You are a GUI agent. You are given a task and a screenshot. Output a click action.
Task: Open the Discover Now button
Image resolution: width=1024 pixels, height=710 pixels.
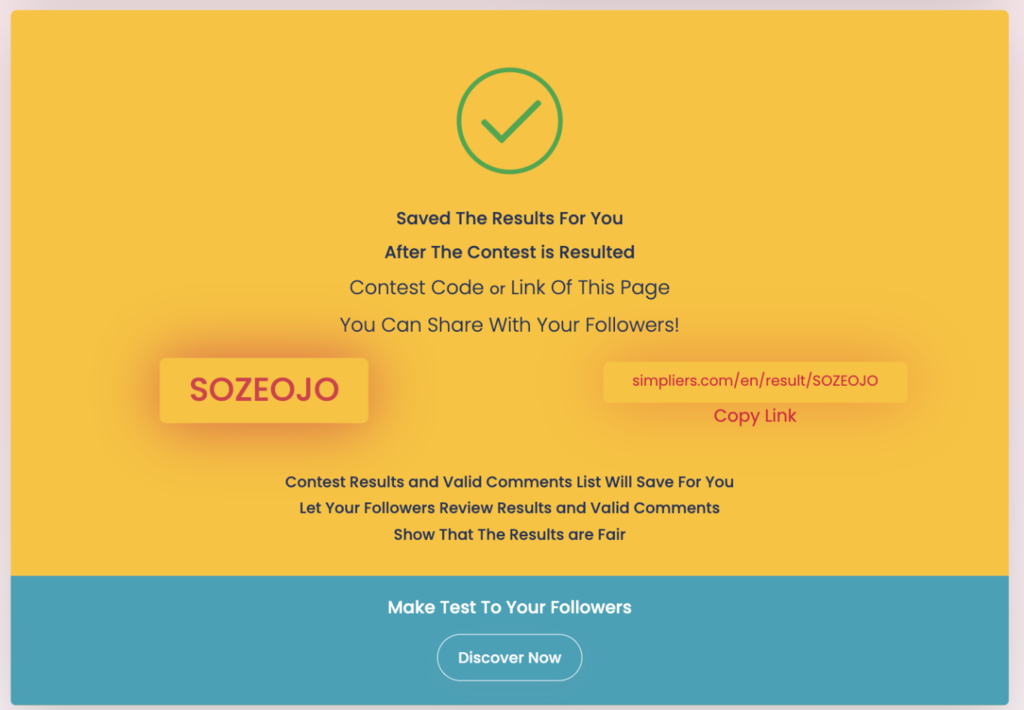[x=509, y=657]
